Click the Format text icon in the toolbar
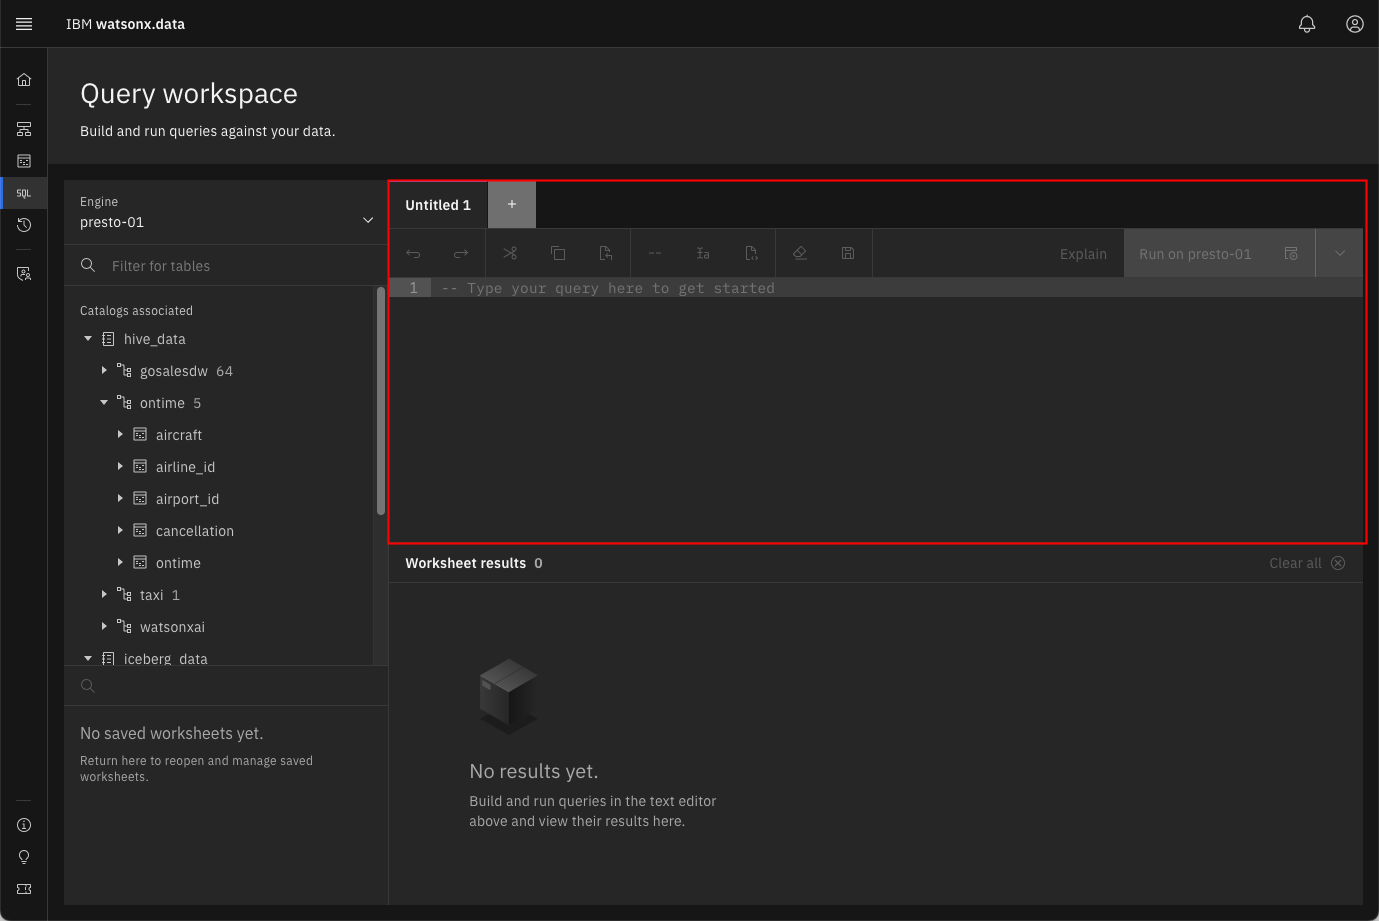 coord(703,254)
